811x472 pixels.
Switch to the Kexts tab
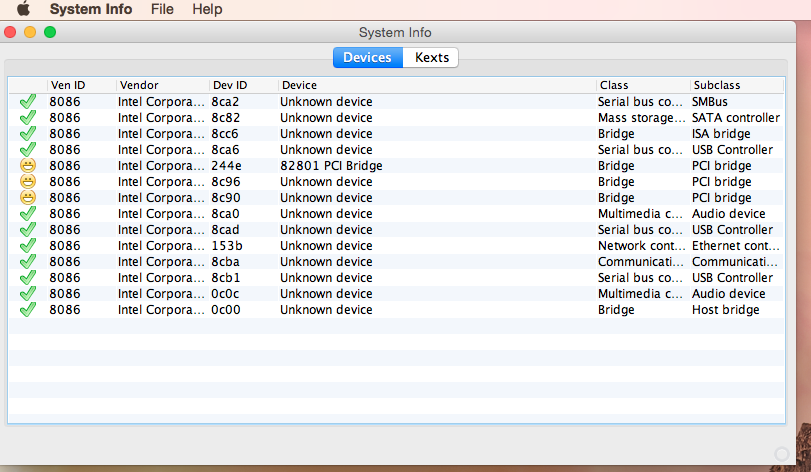431,58
